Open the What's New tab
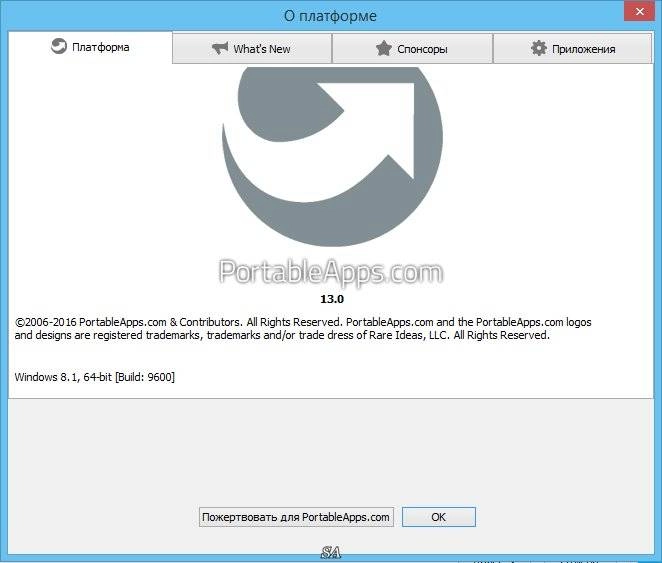Viewport: 662px width, 563px height. (252, 49)
